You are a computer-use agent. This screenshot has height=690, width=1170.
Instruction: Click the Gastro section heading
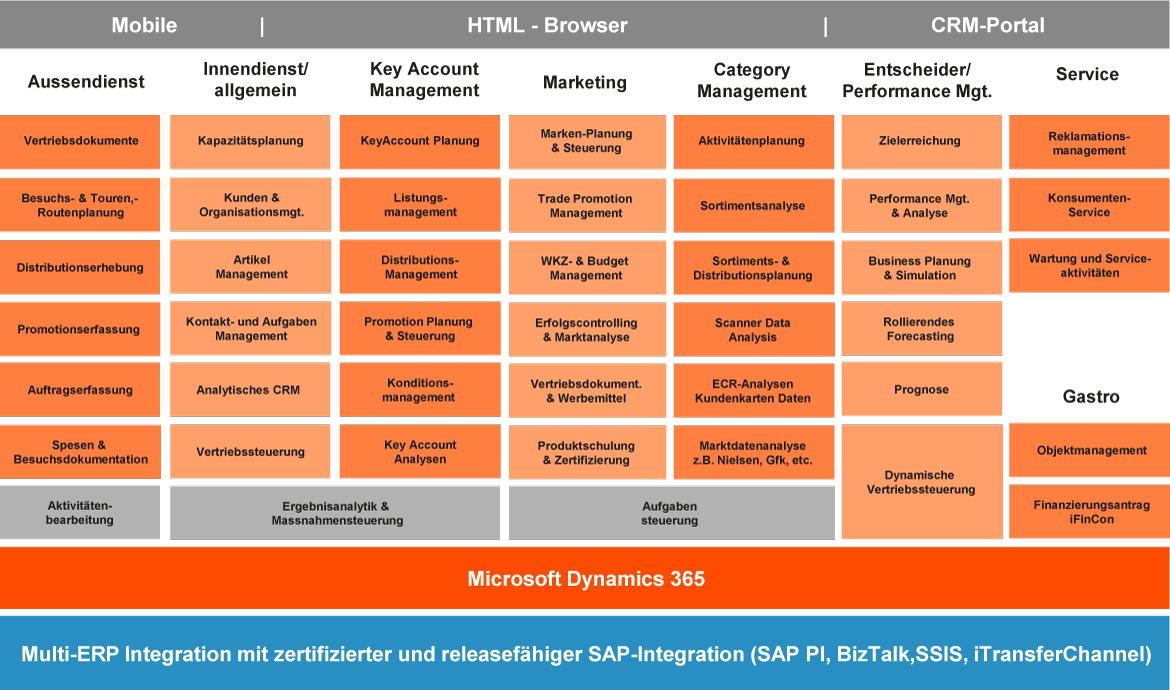(1091, 397)
